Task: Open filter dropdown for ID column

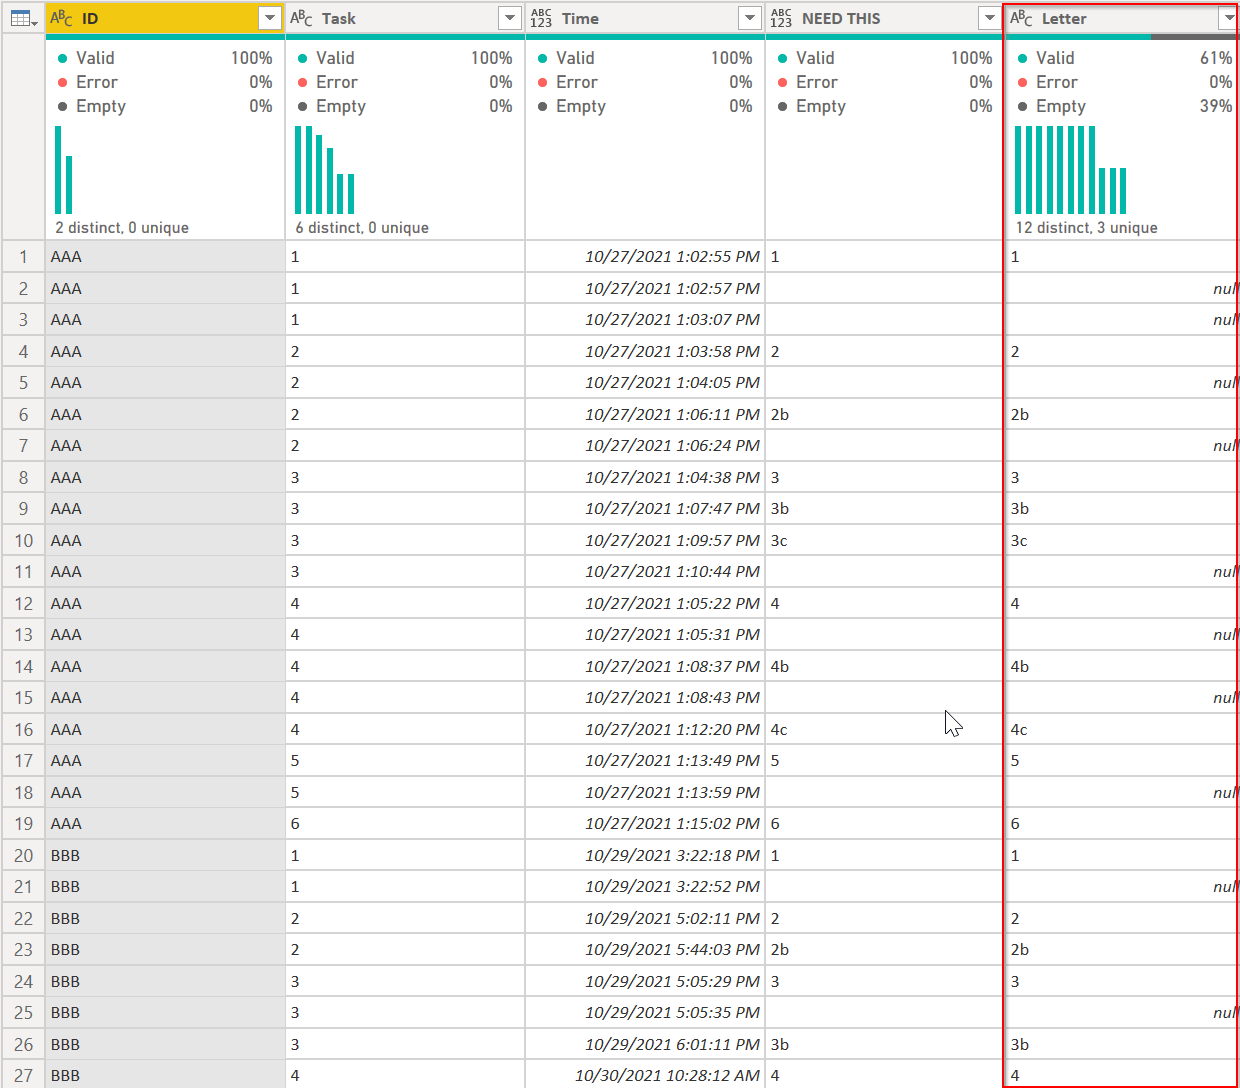Action: [x=269, y=18]
